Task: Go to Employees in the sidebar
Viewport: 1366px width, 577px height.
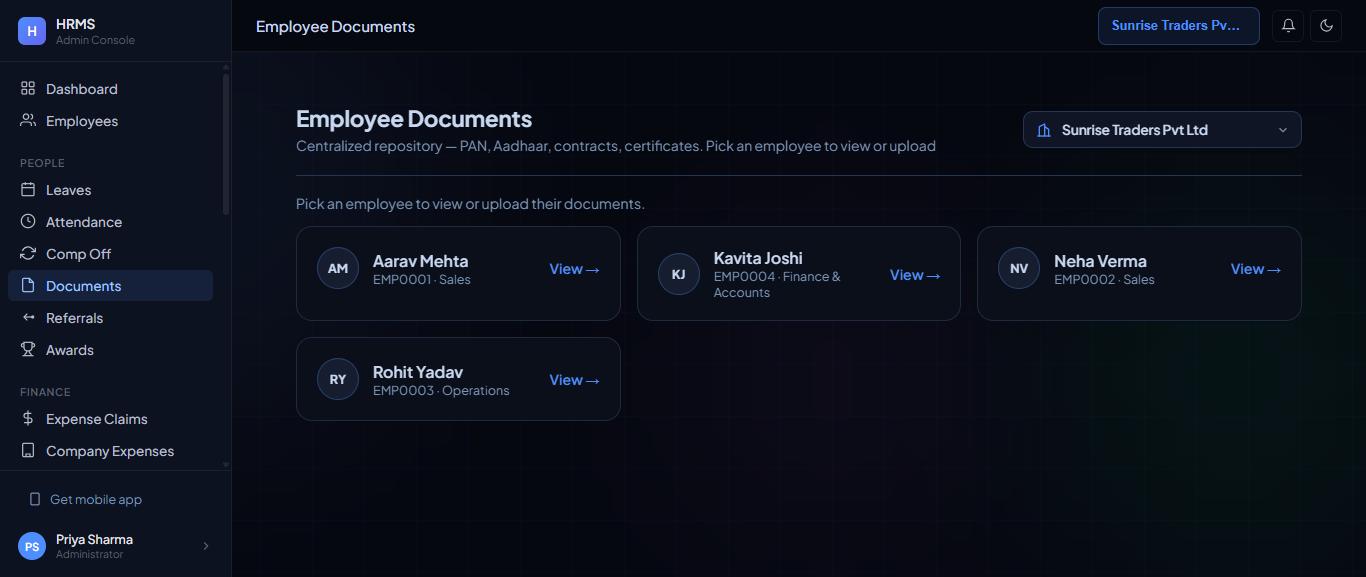Action: tap(110, 121)
